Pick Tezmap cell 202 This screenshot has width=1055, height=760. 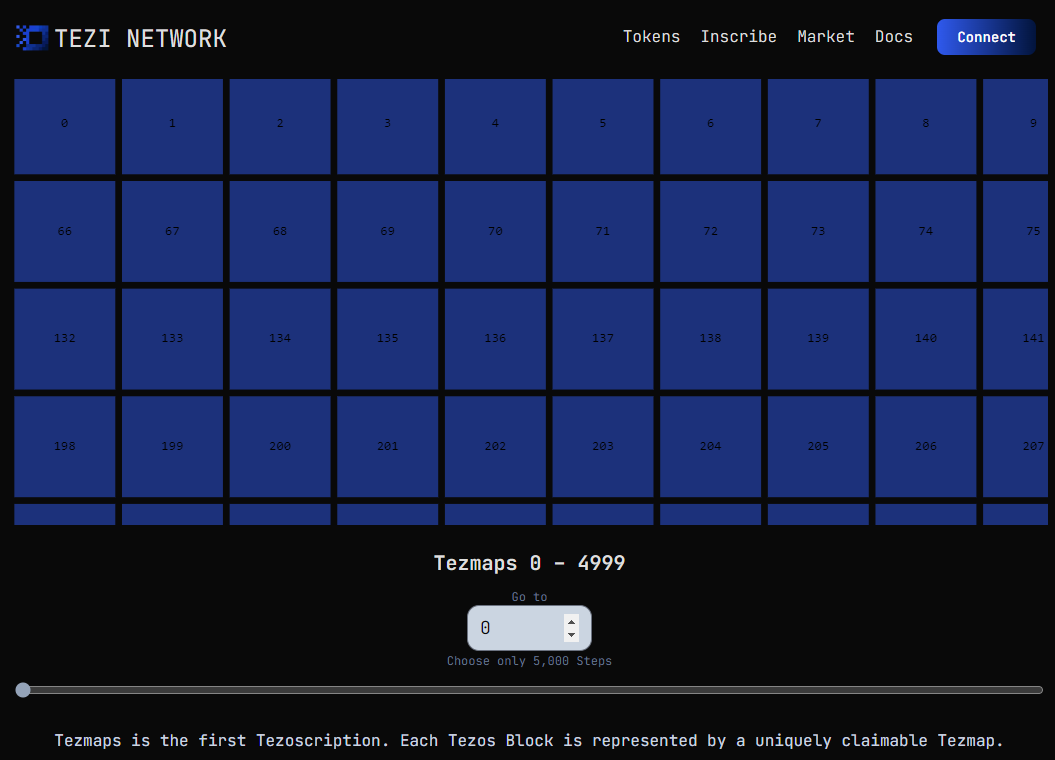[x=495, y=447]
